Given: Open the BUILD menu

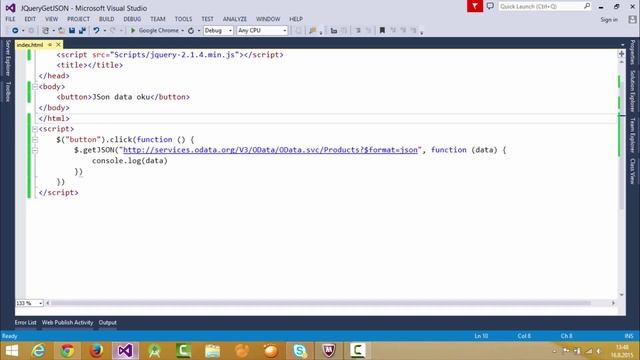Looking at the screenshot, I should pos(107,19).
